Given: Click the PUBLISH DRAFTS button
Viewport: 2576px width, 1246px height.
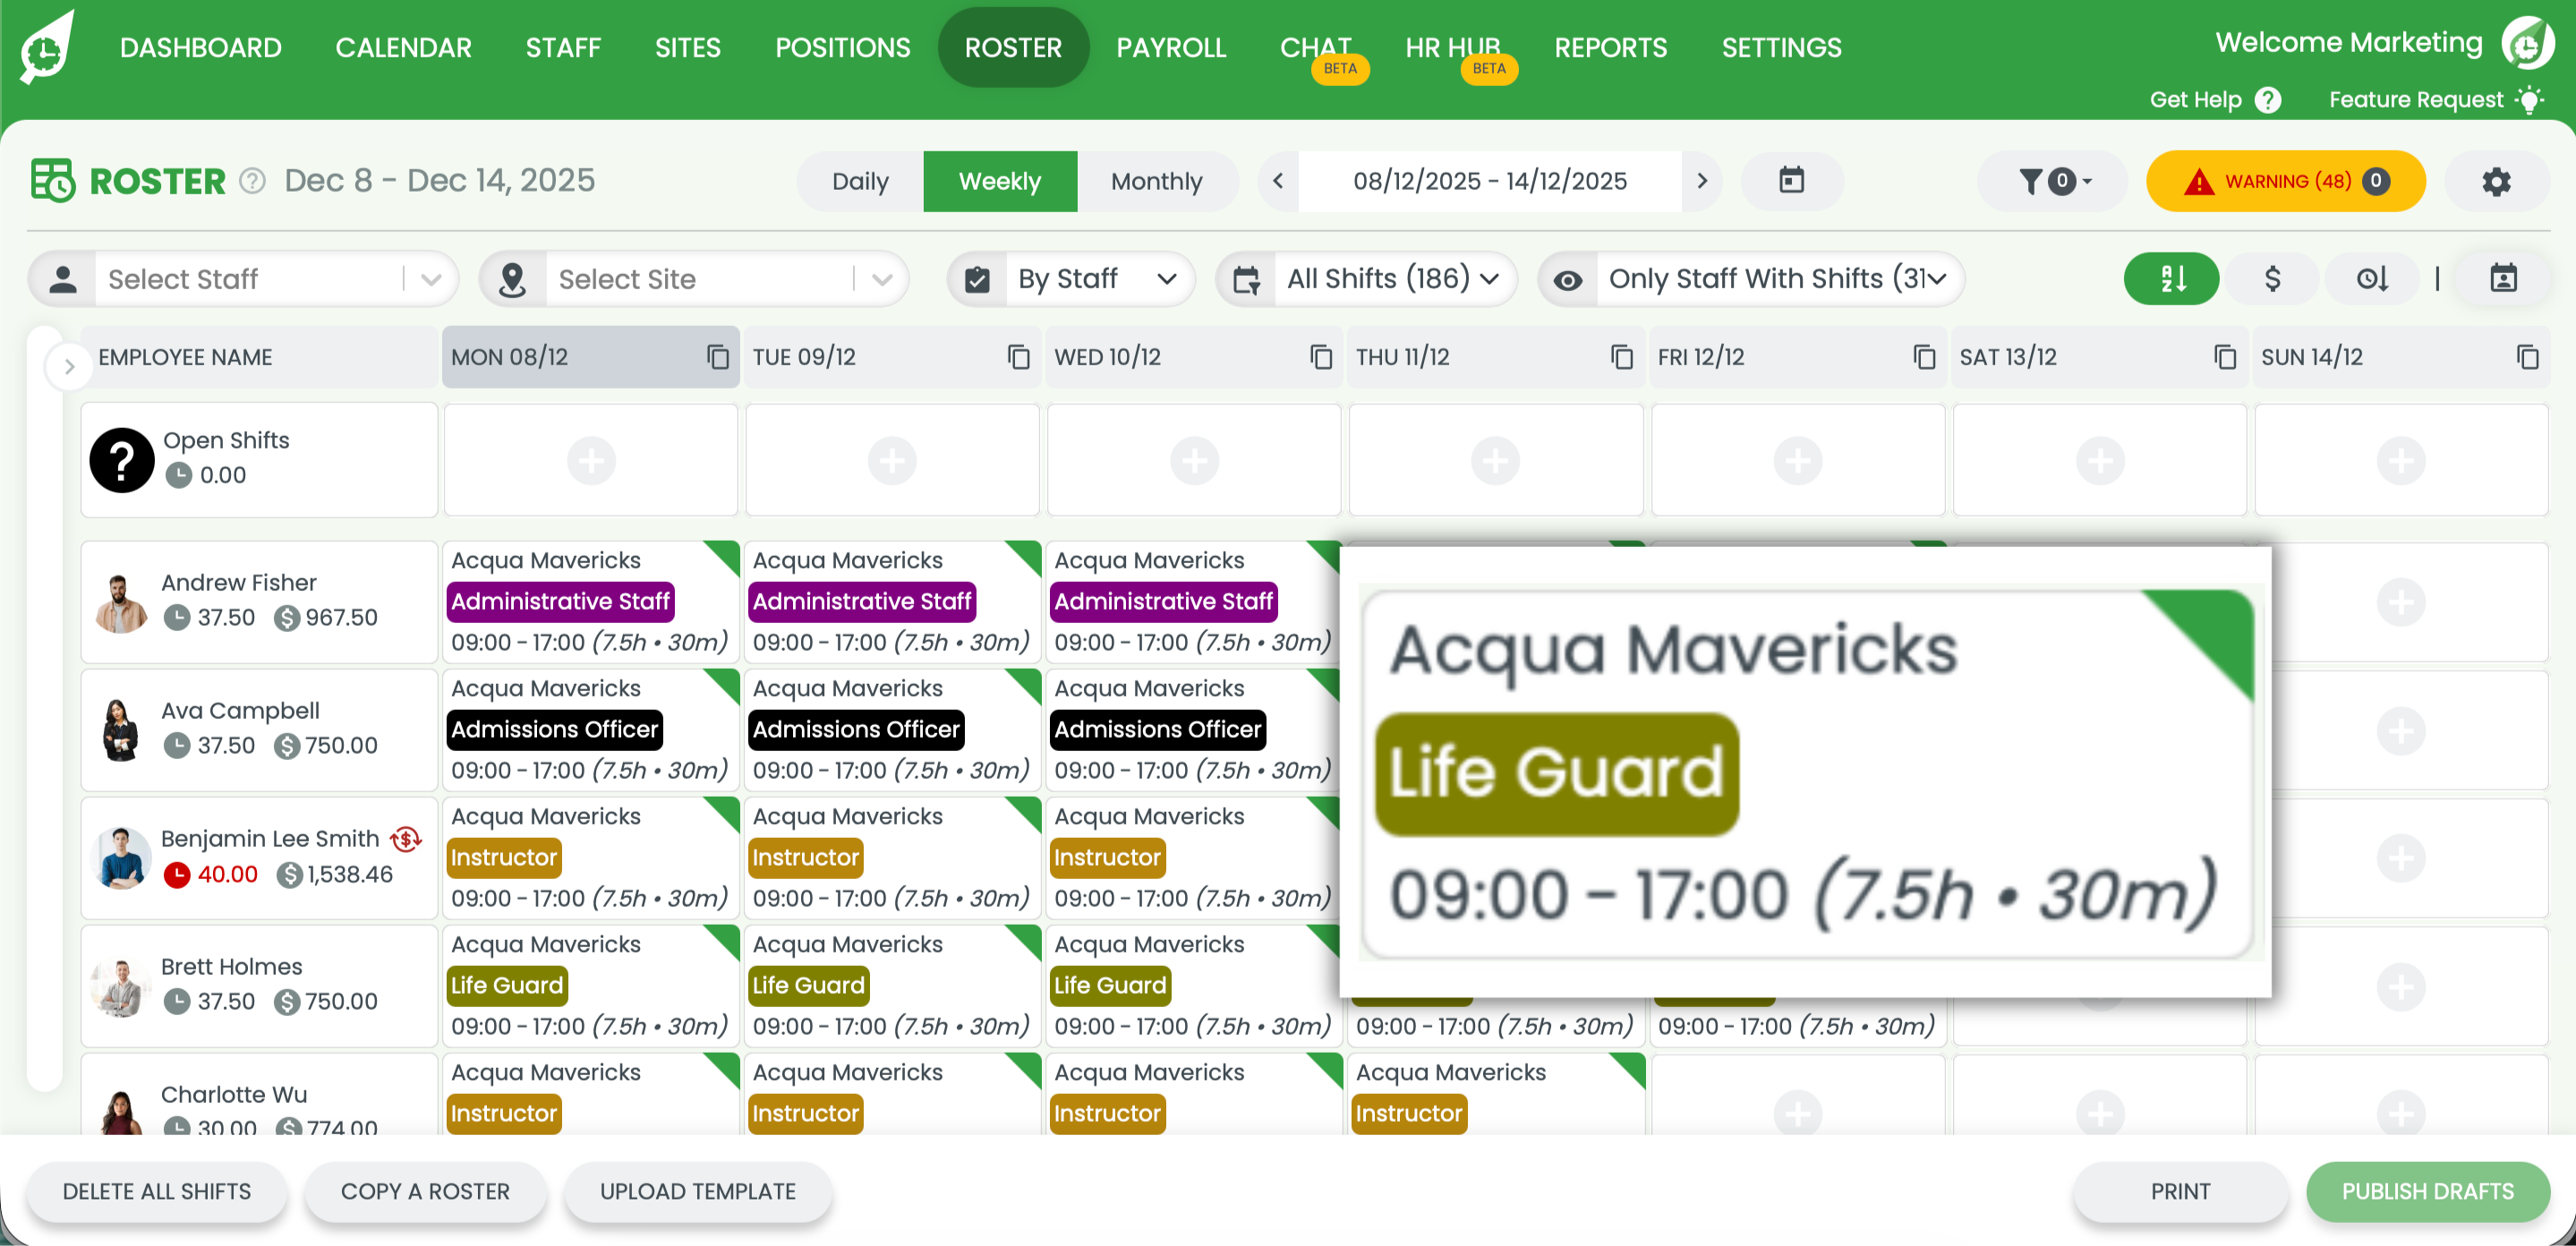Looking at the screenshot, I should click(2427, 1191).
